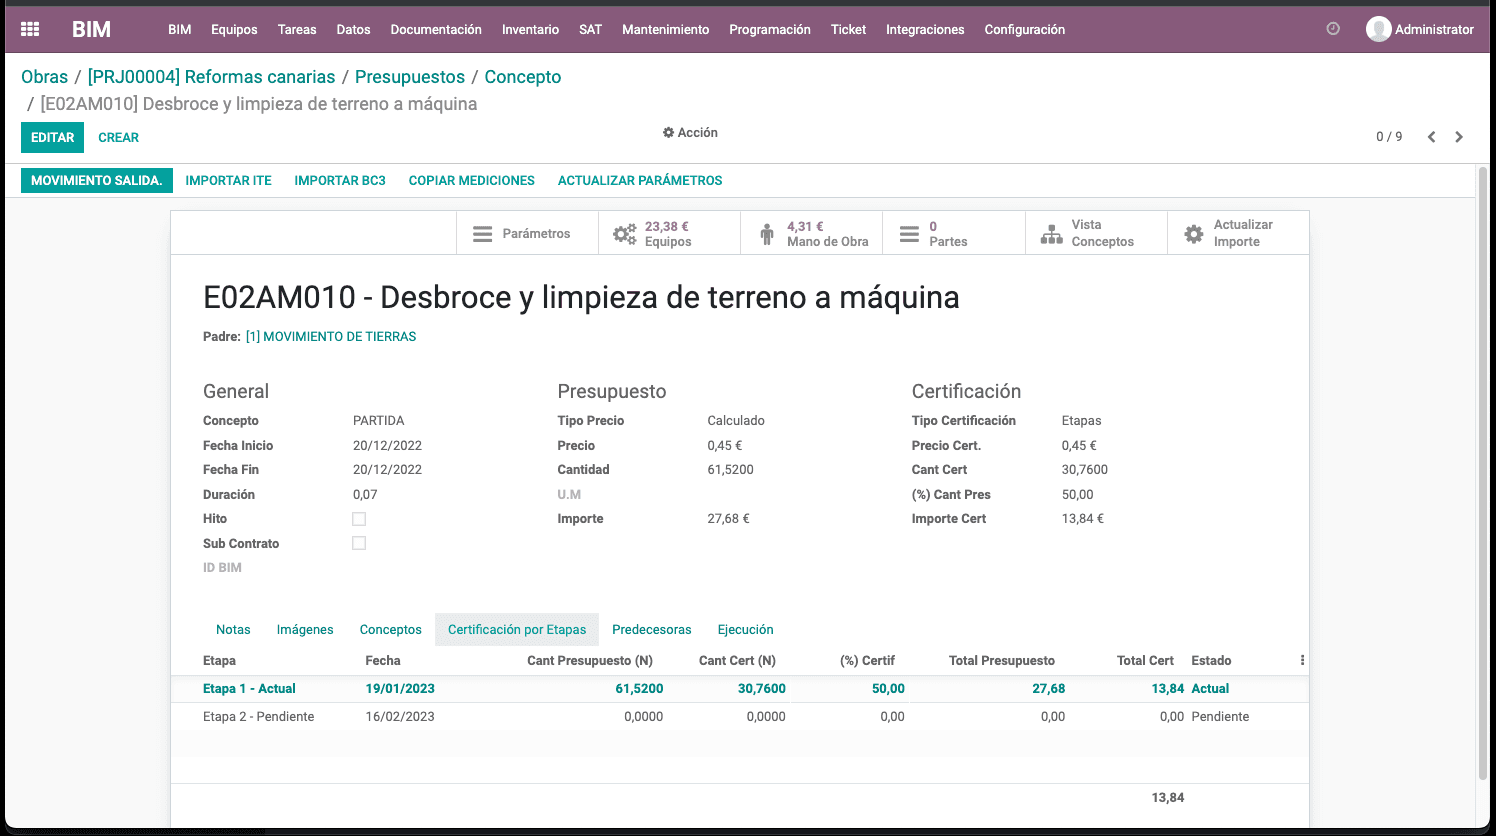Click ACTUALIZAR PARÁMETROS button

tap(640, 180)
